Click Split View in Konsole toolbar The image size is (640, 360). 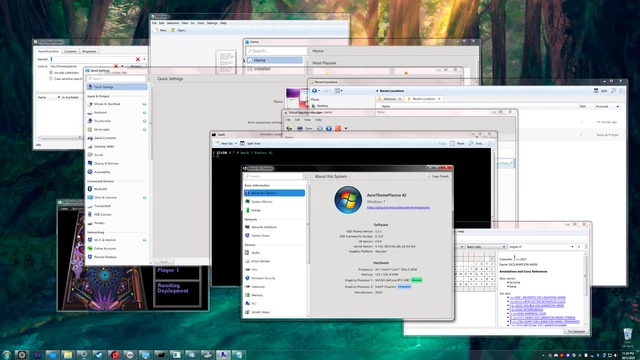coord(250,143)
